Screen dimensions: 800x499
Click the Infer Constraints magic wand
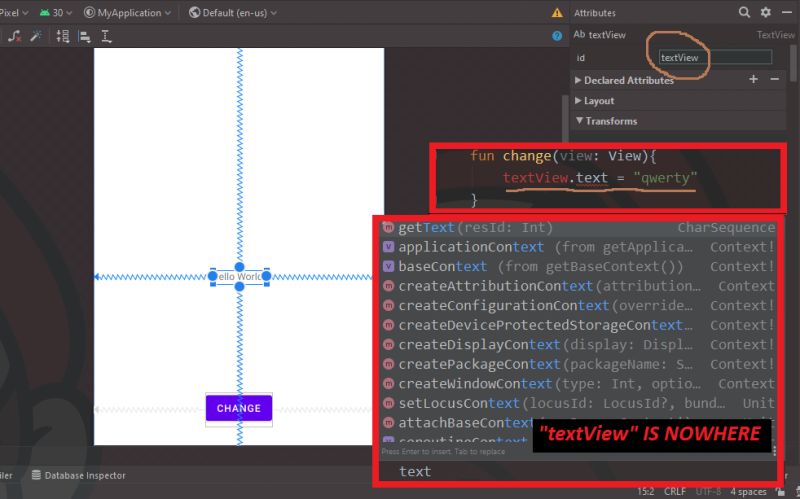coord(36,36)
